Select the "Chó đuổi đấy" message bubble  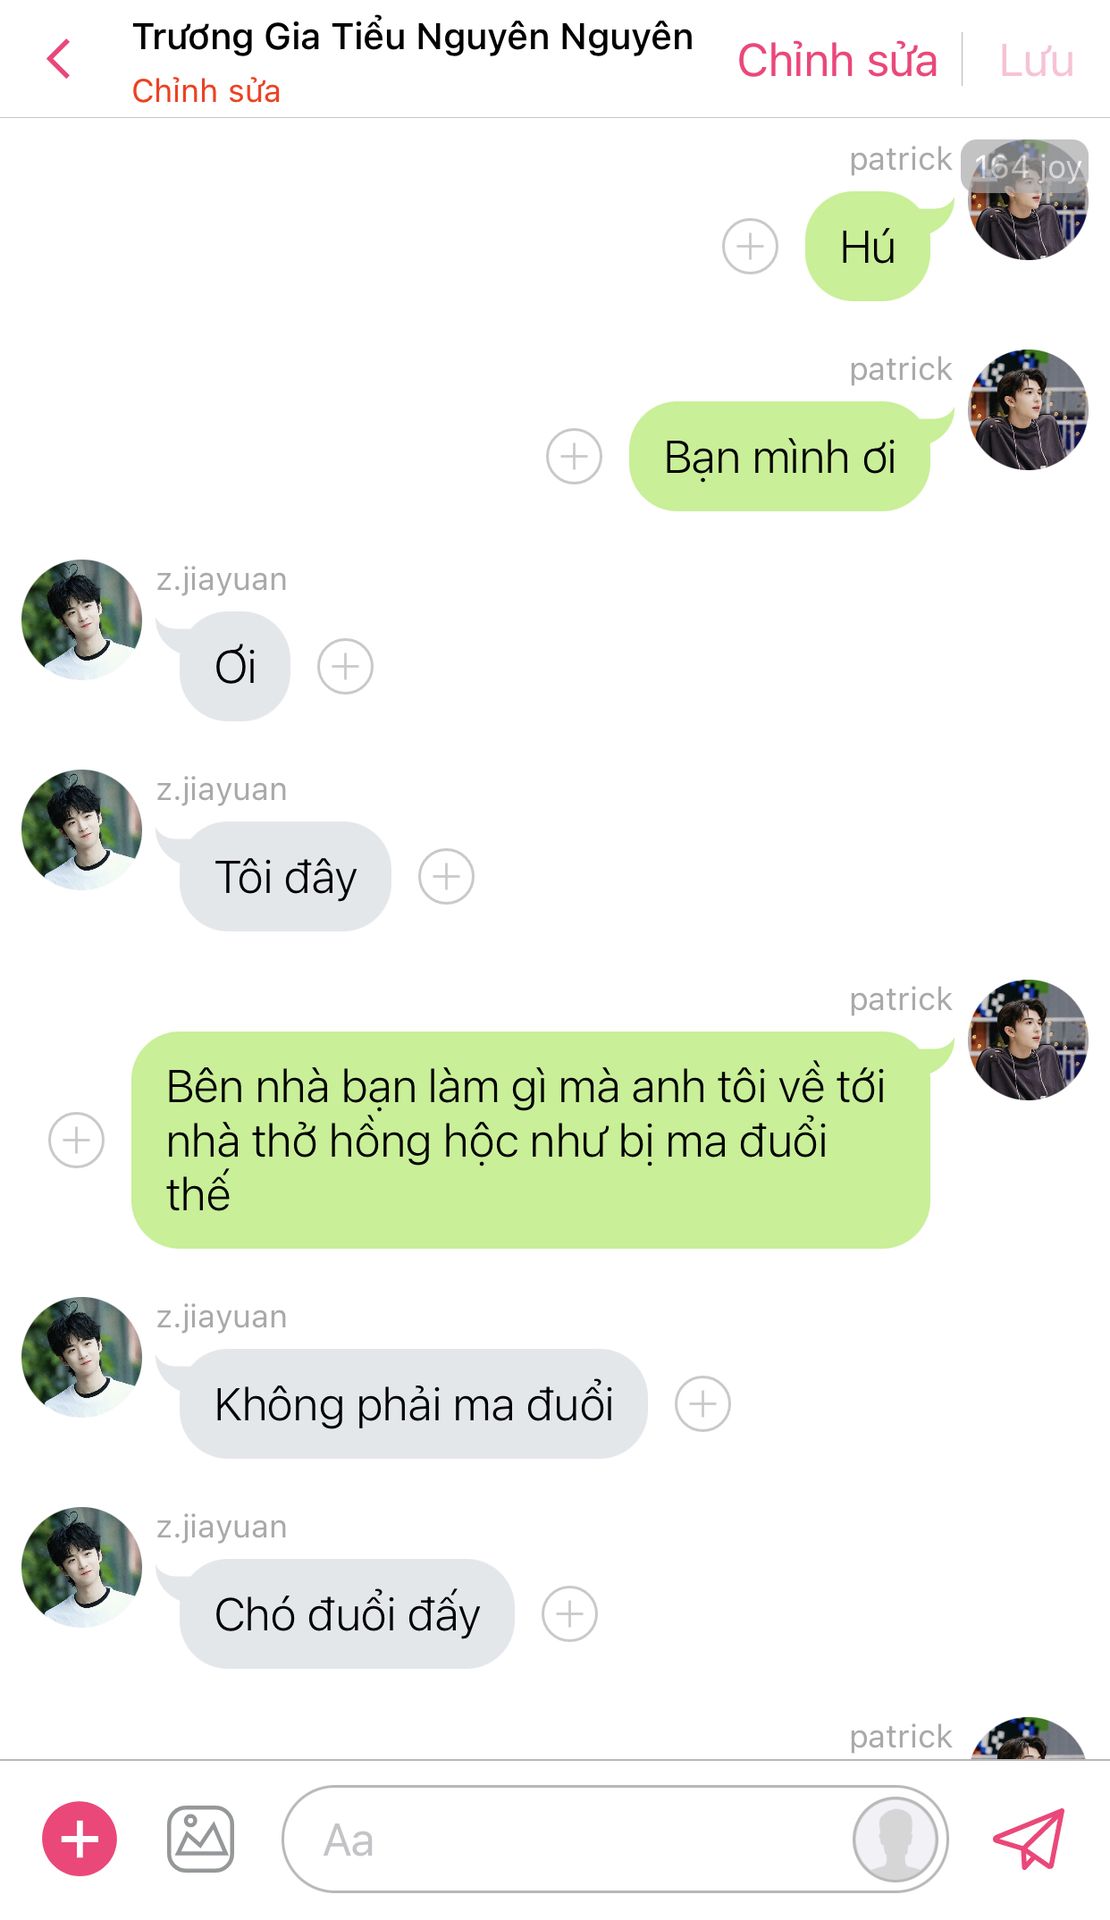click(347, 1614)
